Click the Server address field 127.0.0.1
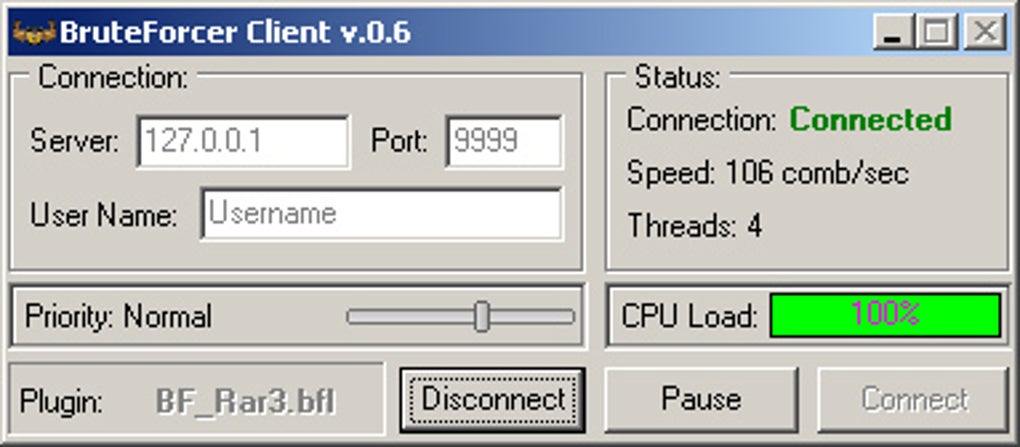 point(243,141)
